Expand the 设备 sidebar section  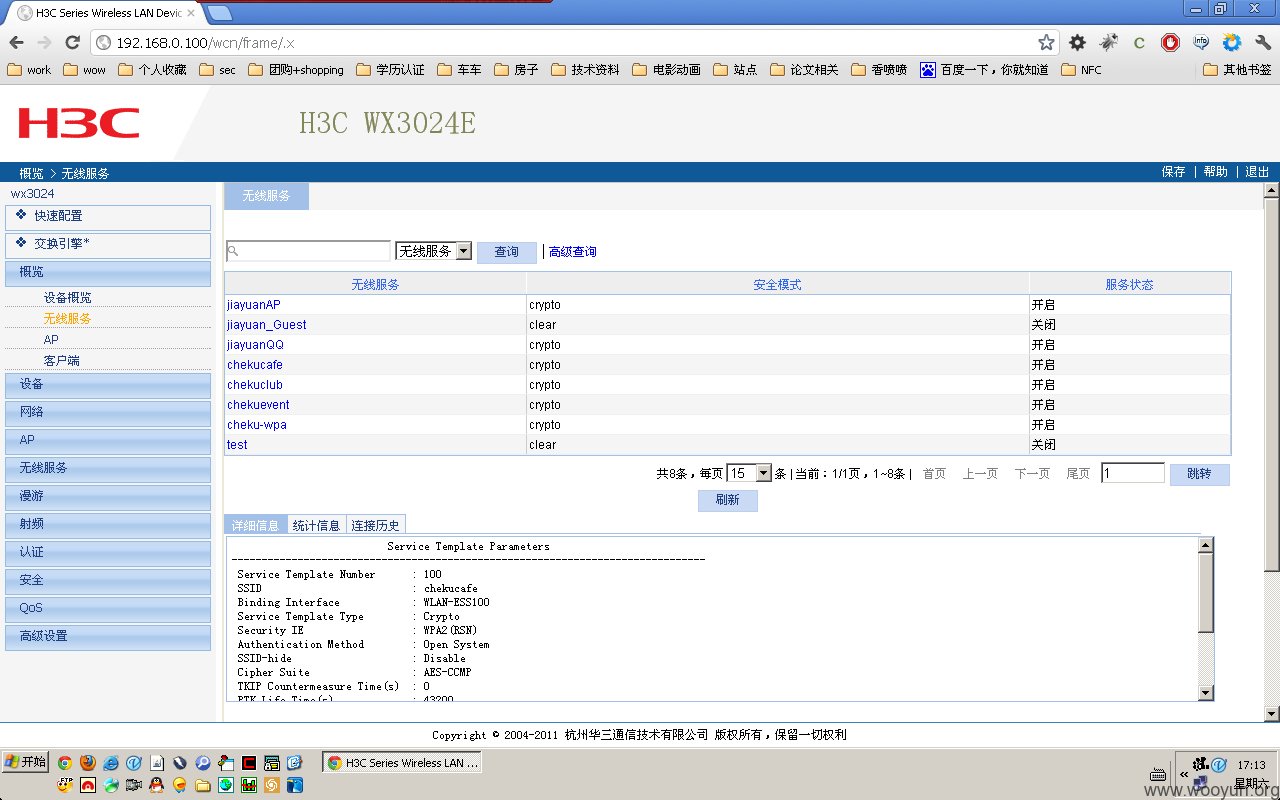click(108, 385)
